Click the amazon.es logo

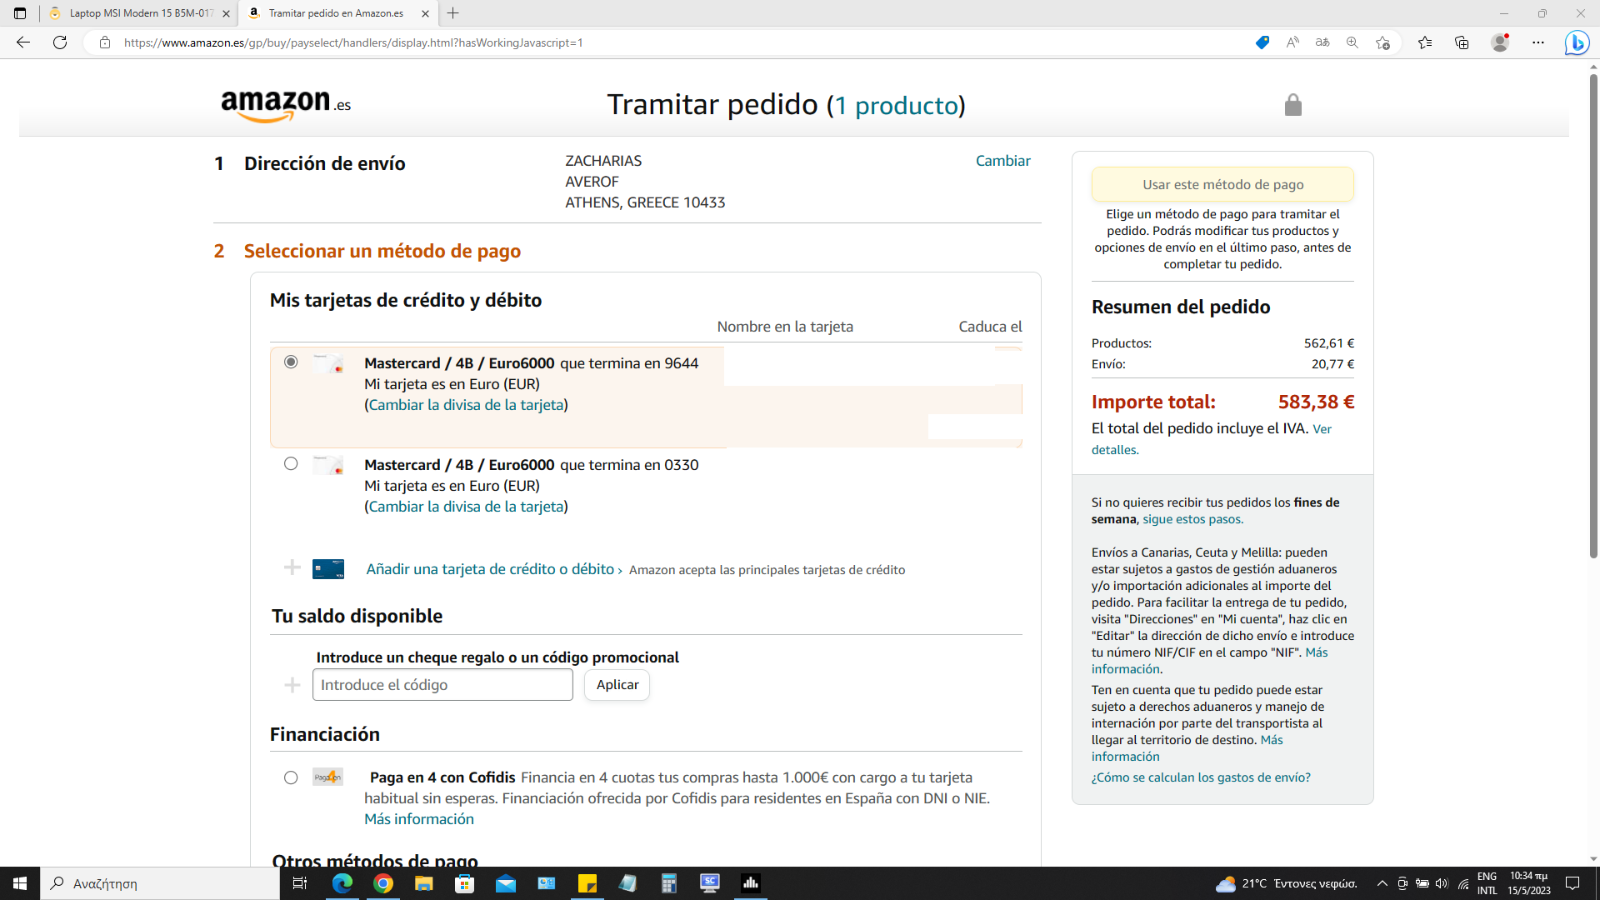tap(286, 105)
